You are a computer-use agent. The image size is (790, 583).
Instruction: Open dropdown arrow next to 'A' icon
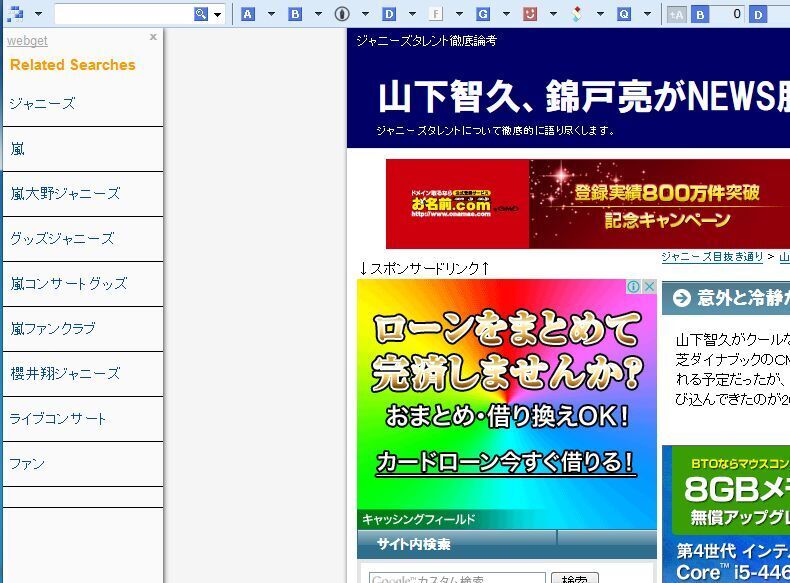(271, 14)
